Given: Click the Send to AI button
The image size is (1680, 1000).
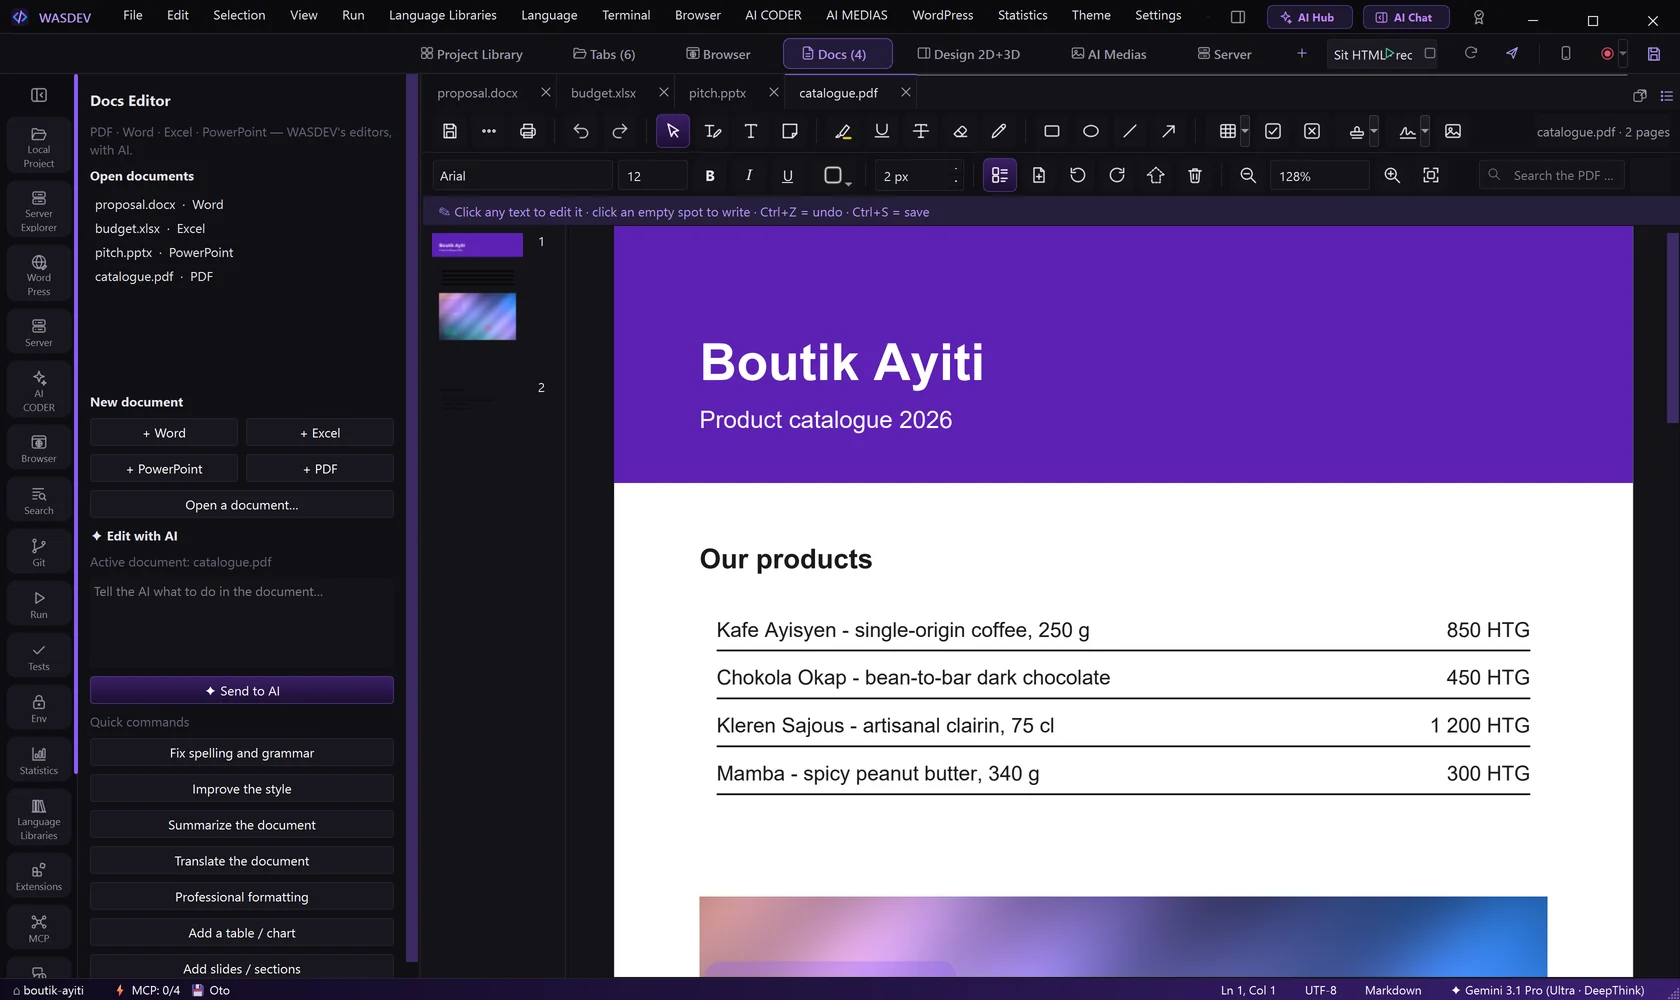Looking at the screenshot, I should coord(242,690).
